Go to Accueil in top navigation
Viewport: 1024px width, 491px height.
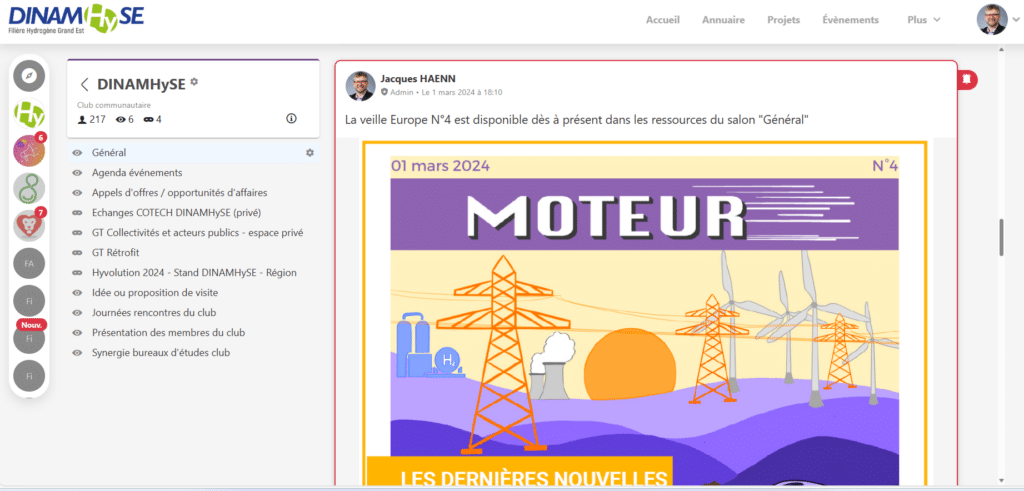point(663,20)
